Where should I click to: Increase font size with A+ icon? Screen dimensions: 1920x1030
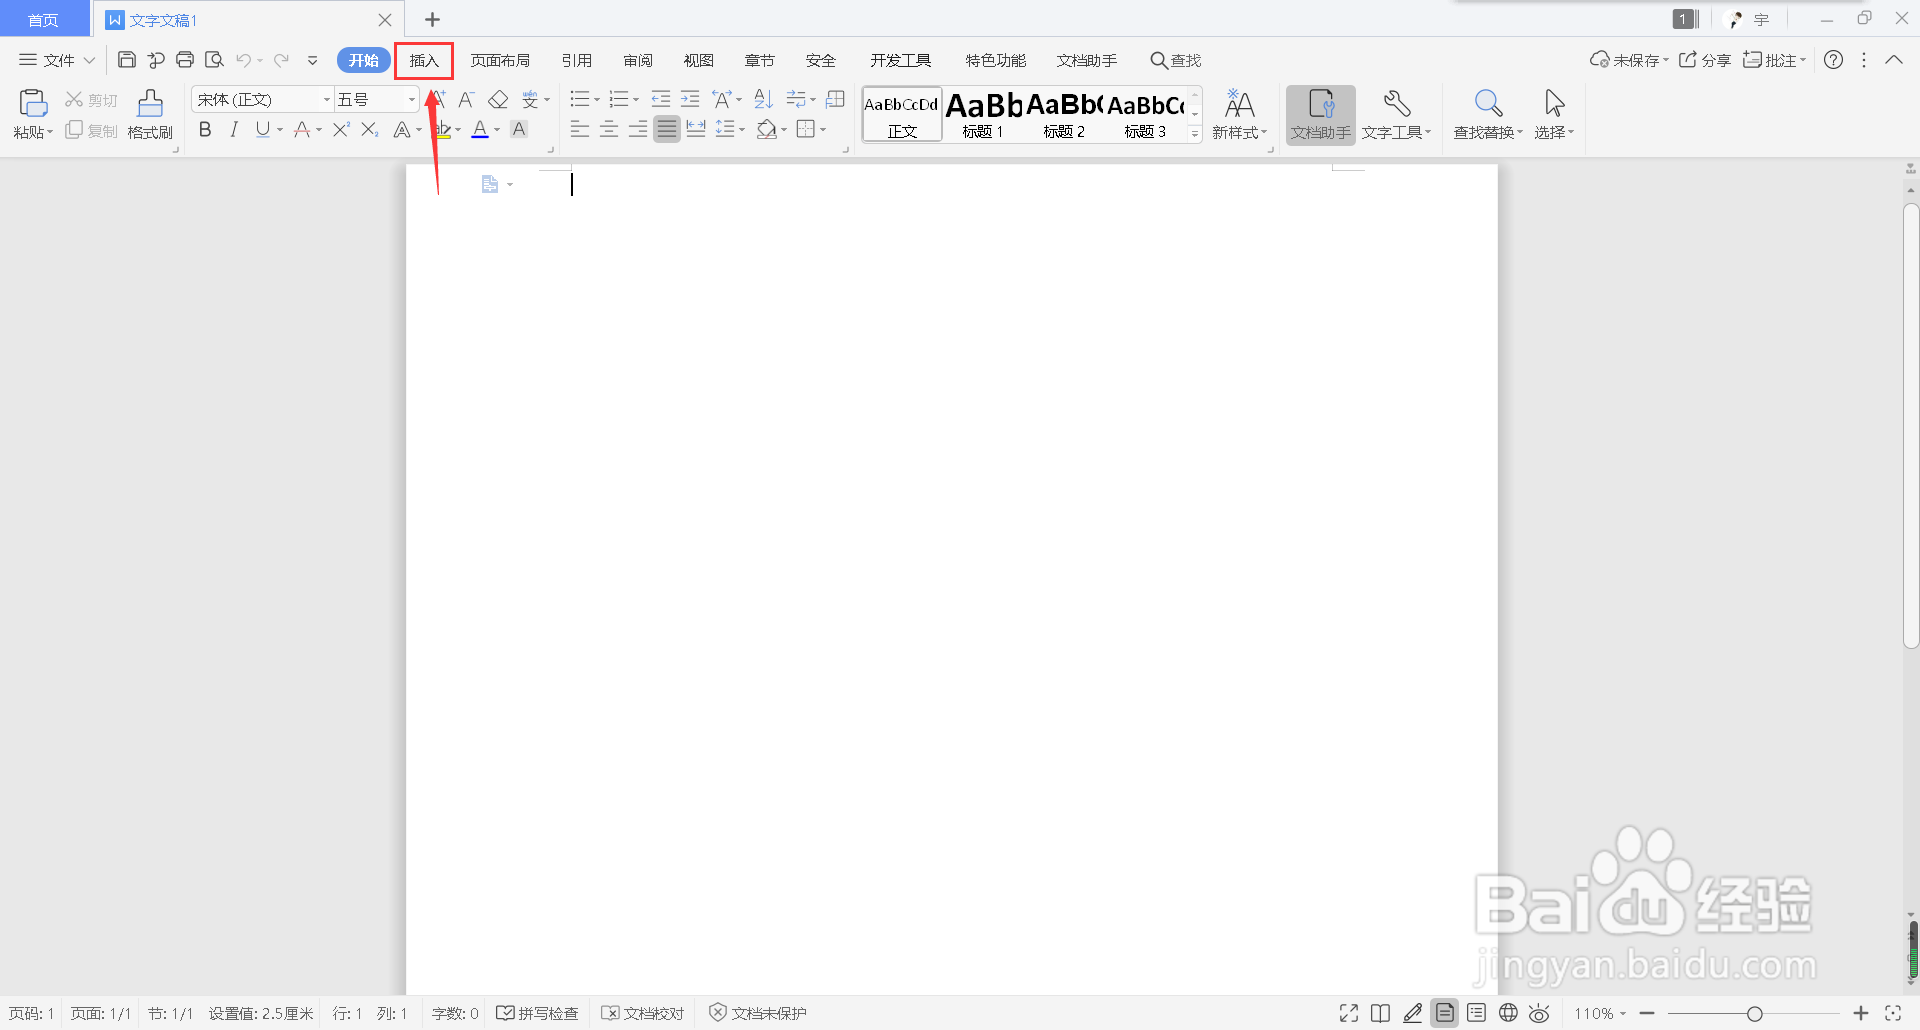pos(439,100)
